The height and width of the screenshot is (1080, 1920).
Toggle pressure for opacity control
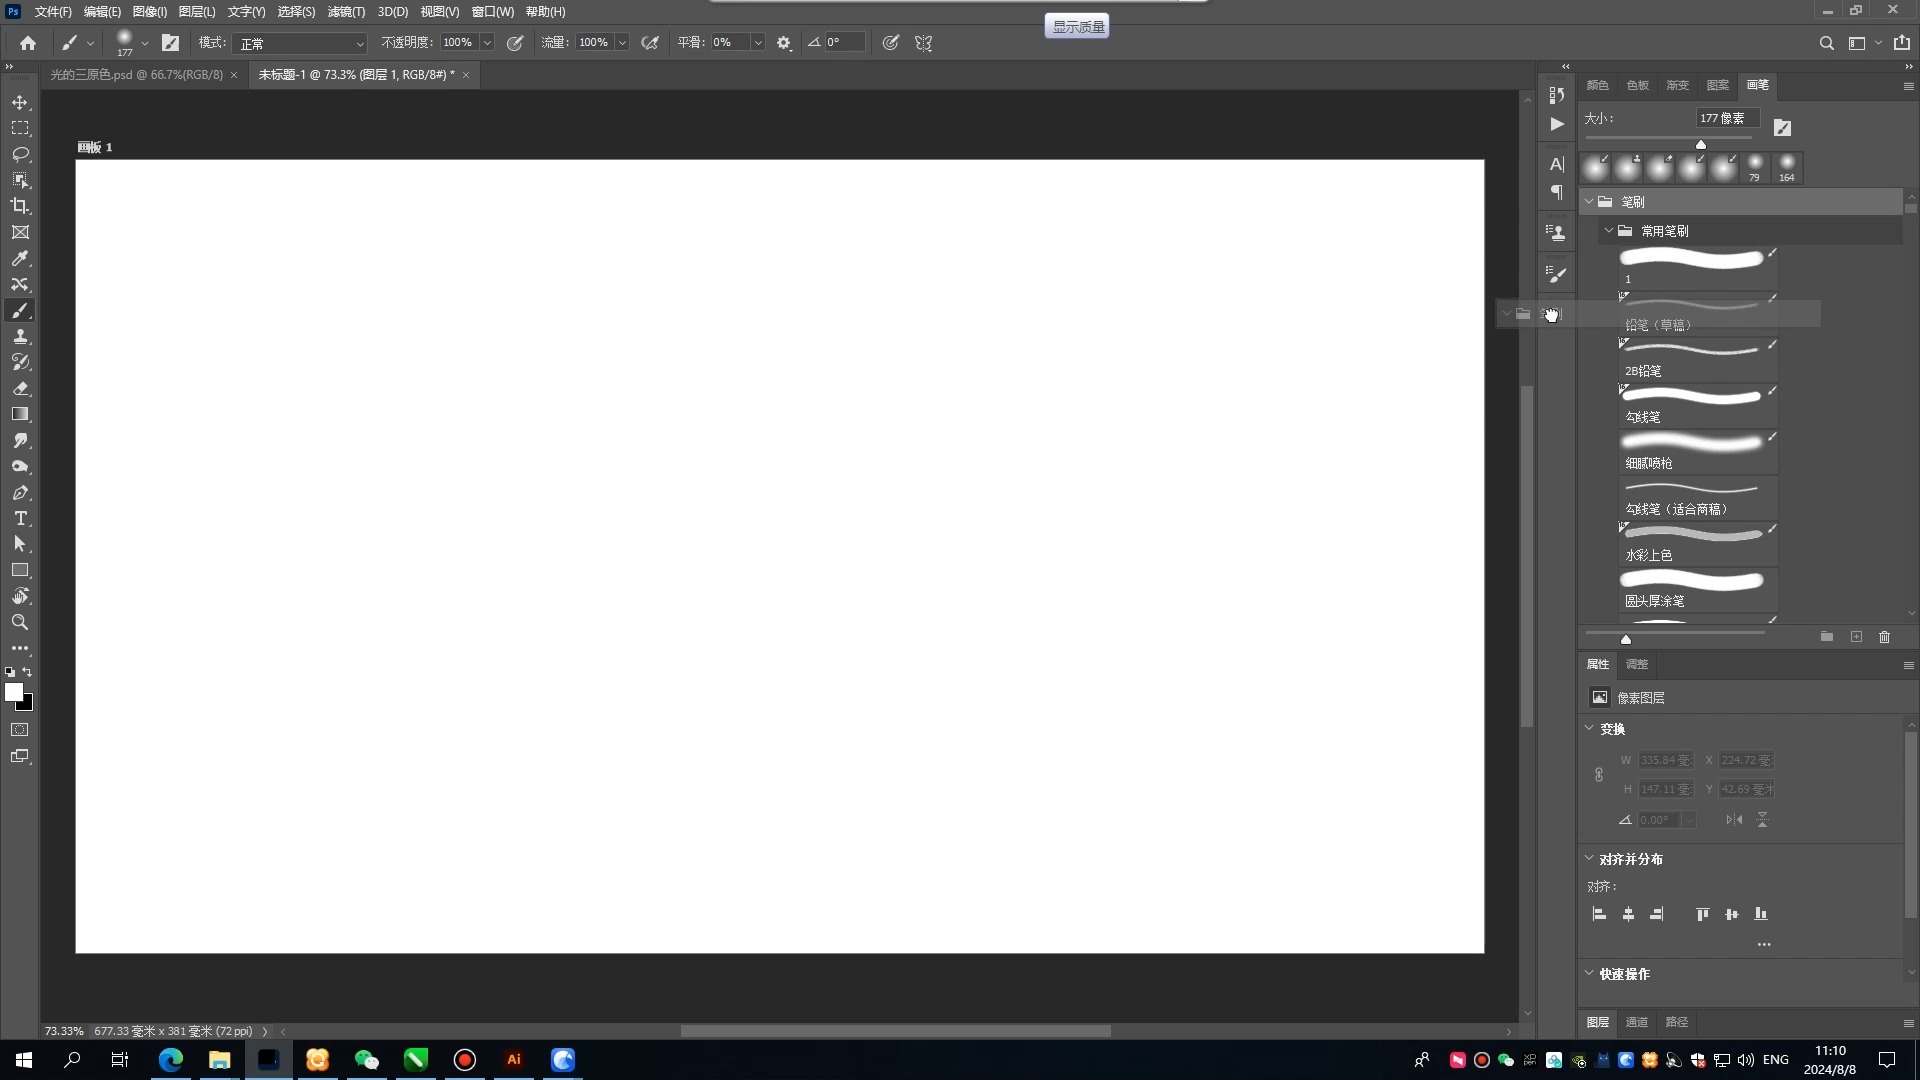pos(515,43)
